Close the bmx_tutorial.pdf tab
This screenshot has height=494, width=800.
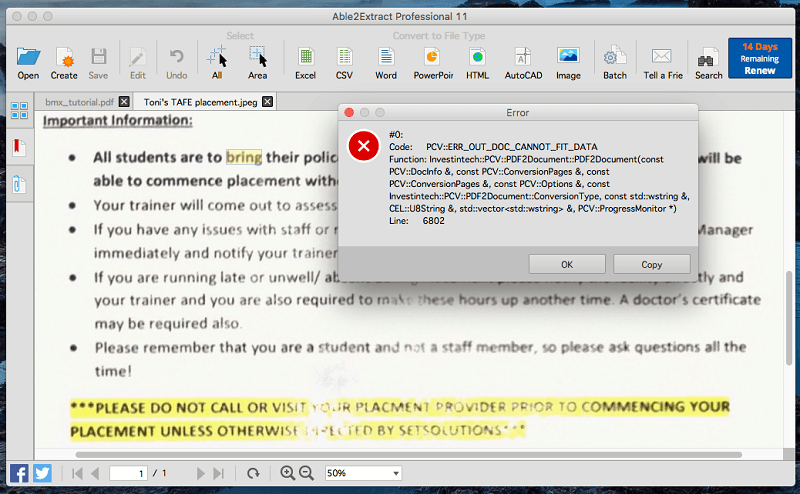[124, 102]
